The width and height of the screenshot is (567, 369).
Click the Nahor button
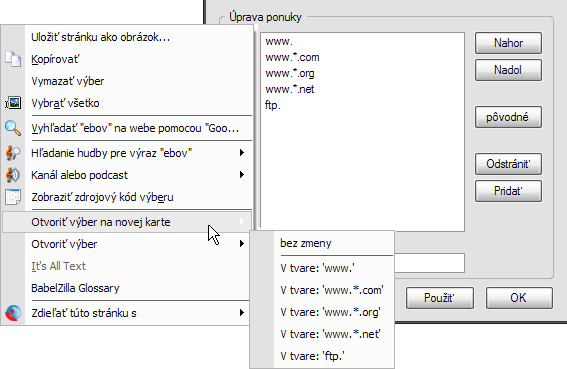[x=508, y=43]
